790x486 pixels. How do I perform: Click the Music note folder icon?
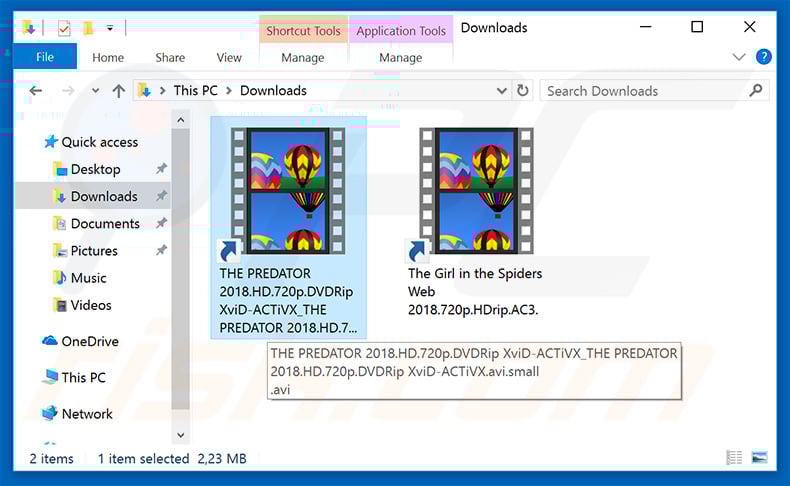coord(59,277)
